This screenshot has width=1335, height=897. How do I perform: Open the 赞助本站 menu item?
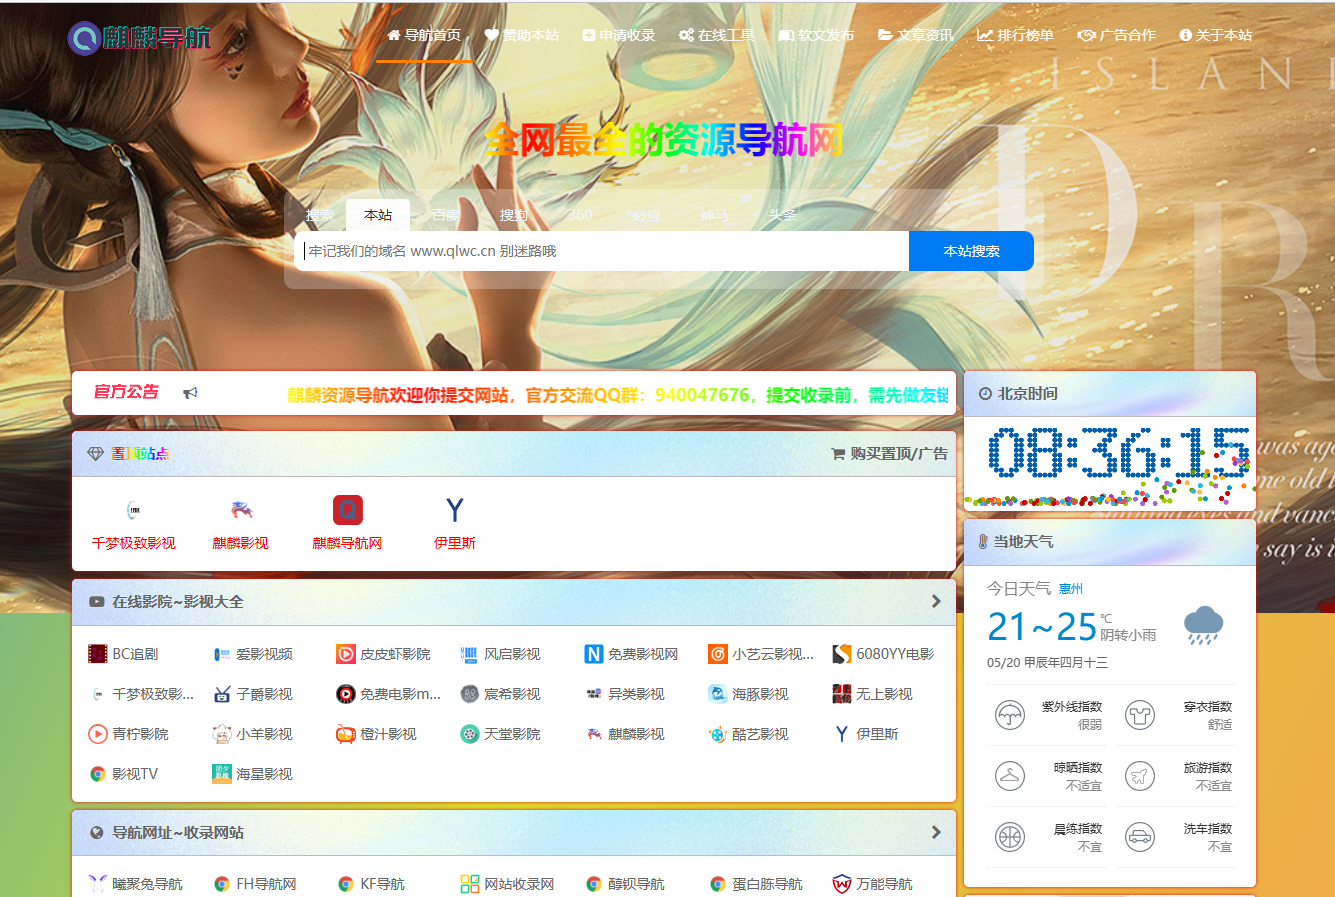pyautogui.click(x=522, y=35)
